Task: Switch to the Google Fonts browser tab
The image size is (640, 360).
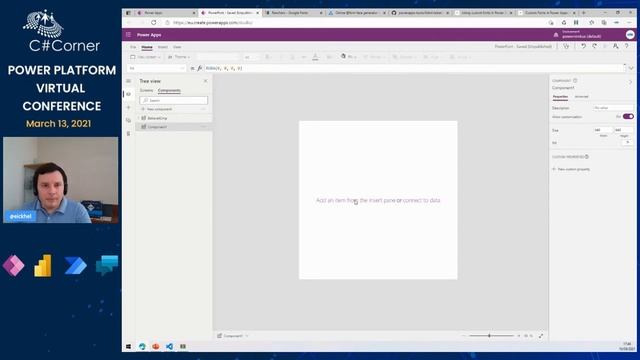Action: pos(293,13)
